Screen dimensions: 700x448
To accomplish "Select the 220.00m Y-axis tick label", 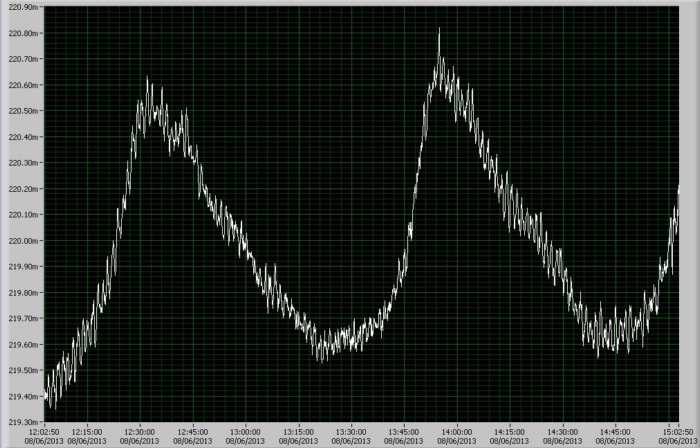I will [22, 241].
